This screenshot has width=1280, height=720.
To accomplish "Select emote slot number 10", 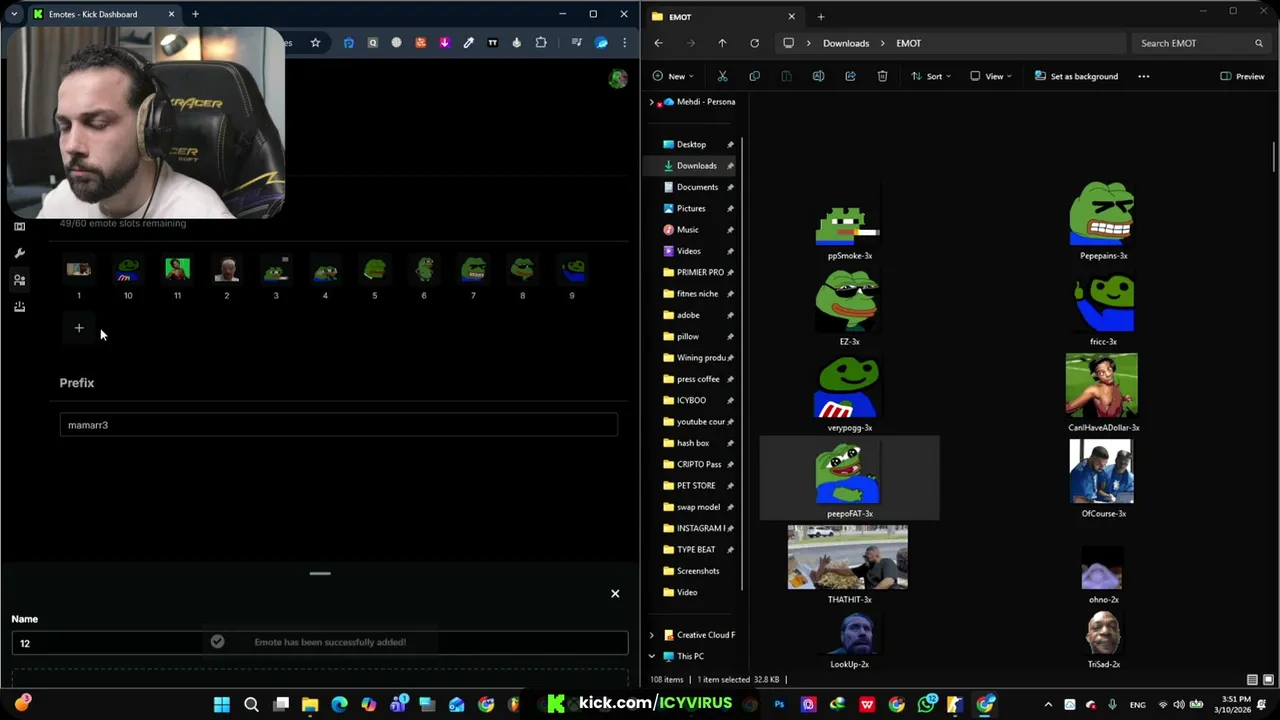I will click(128, 278).
